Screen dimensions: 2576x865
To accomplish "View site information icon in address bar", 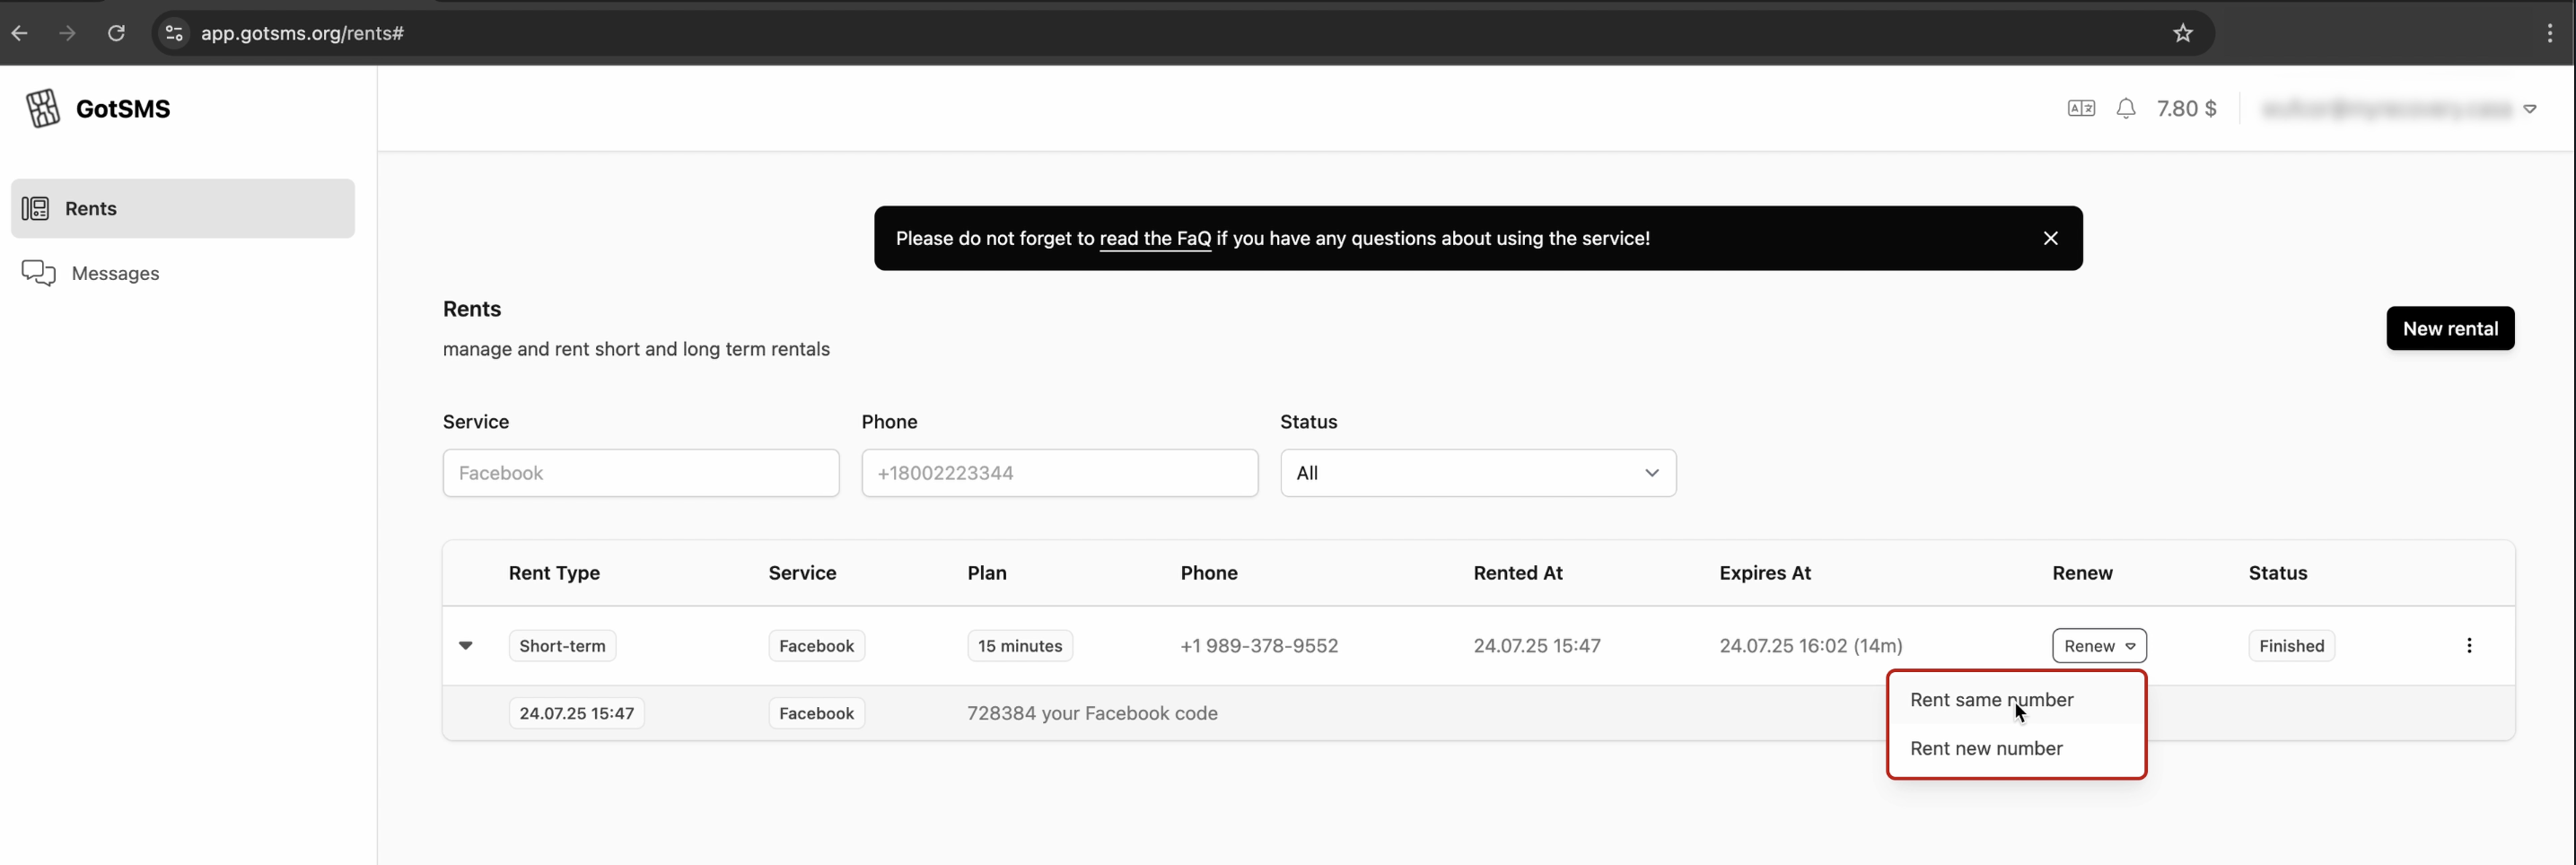I will 174,33.
